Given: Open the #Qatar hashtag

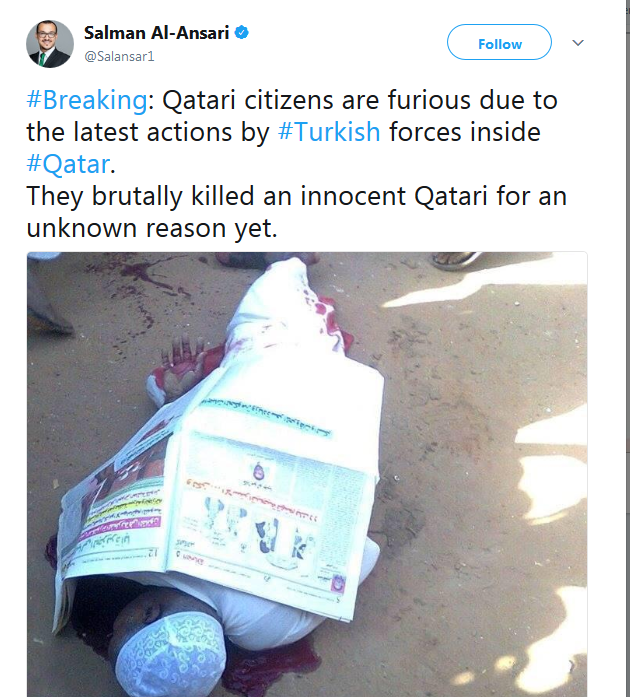Looking at the screenshot, I should 68,164.
